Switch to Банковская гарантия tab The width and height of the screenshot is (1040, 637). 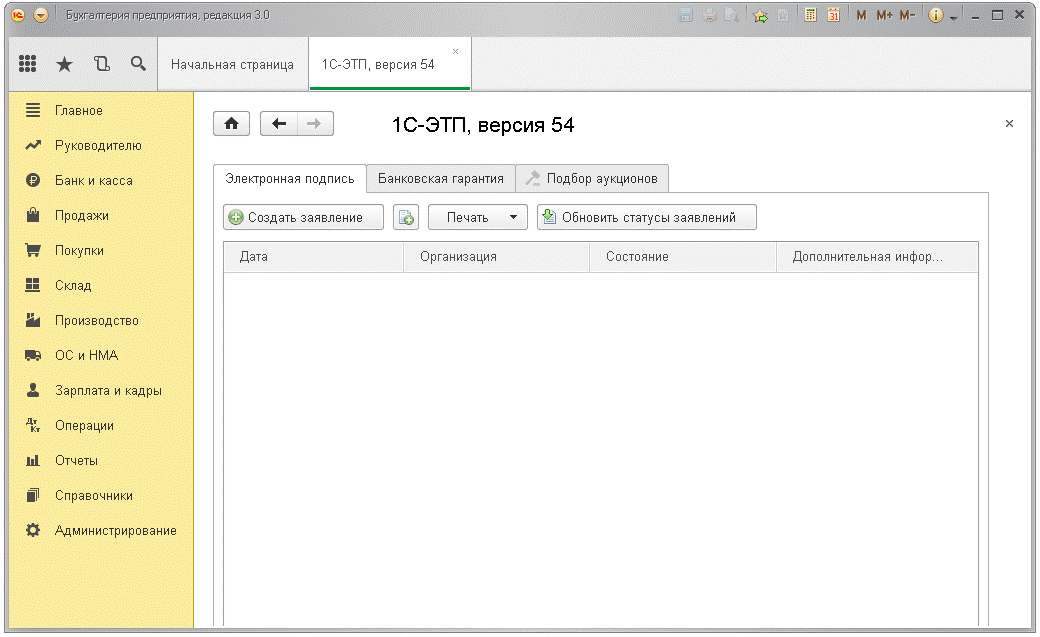click(440, 178)
